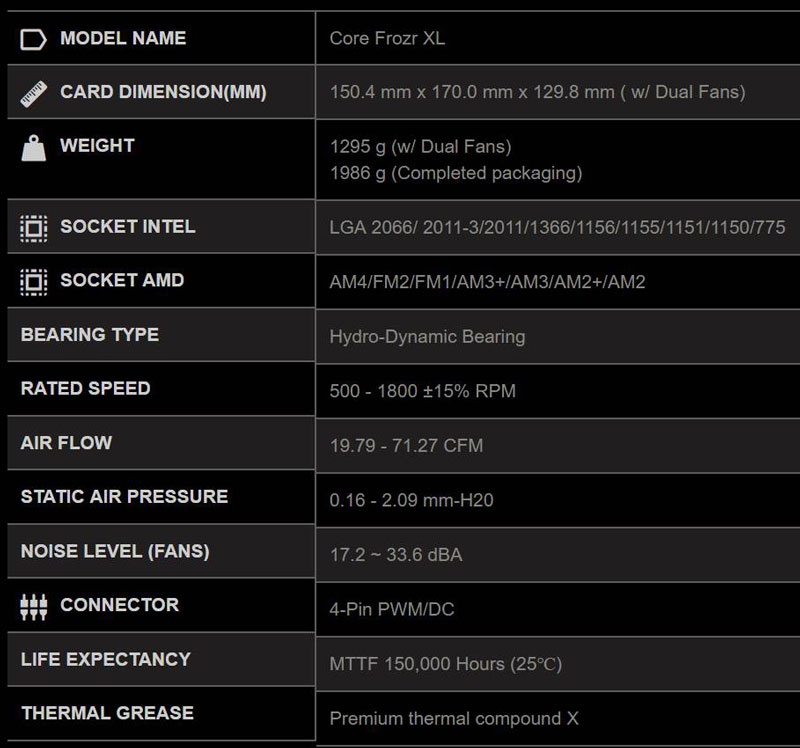The image size is (800, 748).
Task: Click the 500 - 1800 ±15% RPM value
Action: click(x=422, y=391)
